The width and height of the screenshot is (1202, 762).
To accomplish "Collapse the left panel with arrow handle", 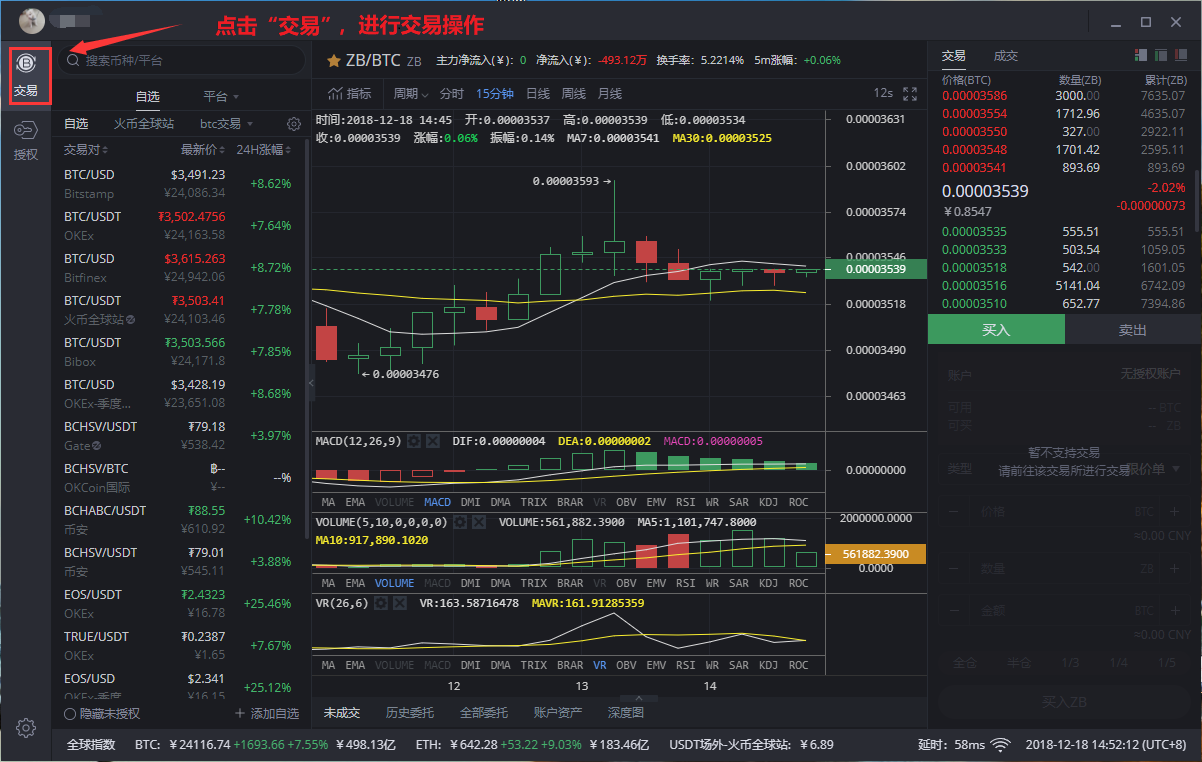I will (311, 383).
